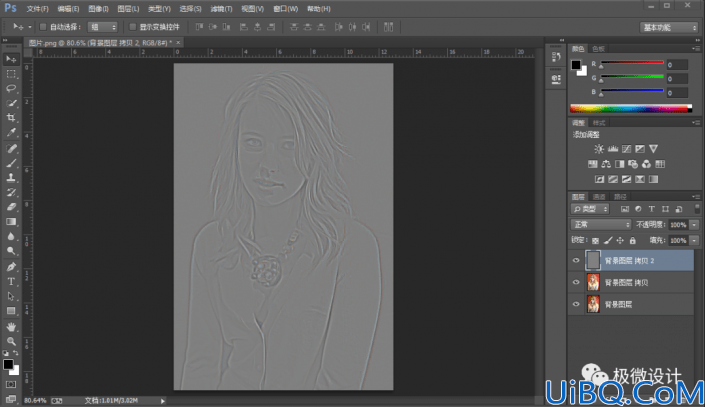Image resolution: width=705 pixels, height=407 pixels.
Task: Open Move tool preset picker arrow
Action: pyautogui.click(x=30, y=27)
